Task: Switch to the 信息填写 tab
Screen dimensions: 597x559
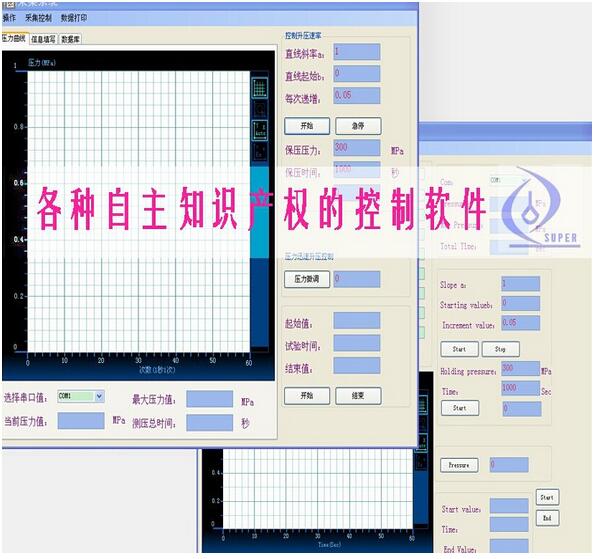Action: [43, 39]
